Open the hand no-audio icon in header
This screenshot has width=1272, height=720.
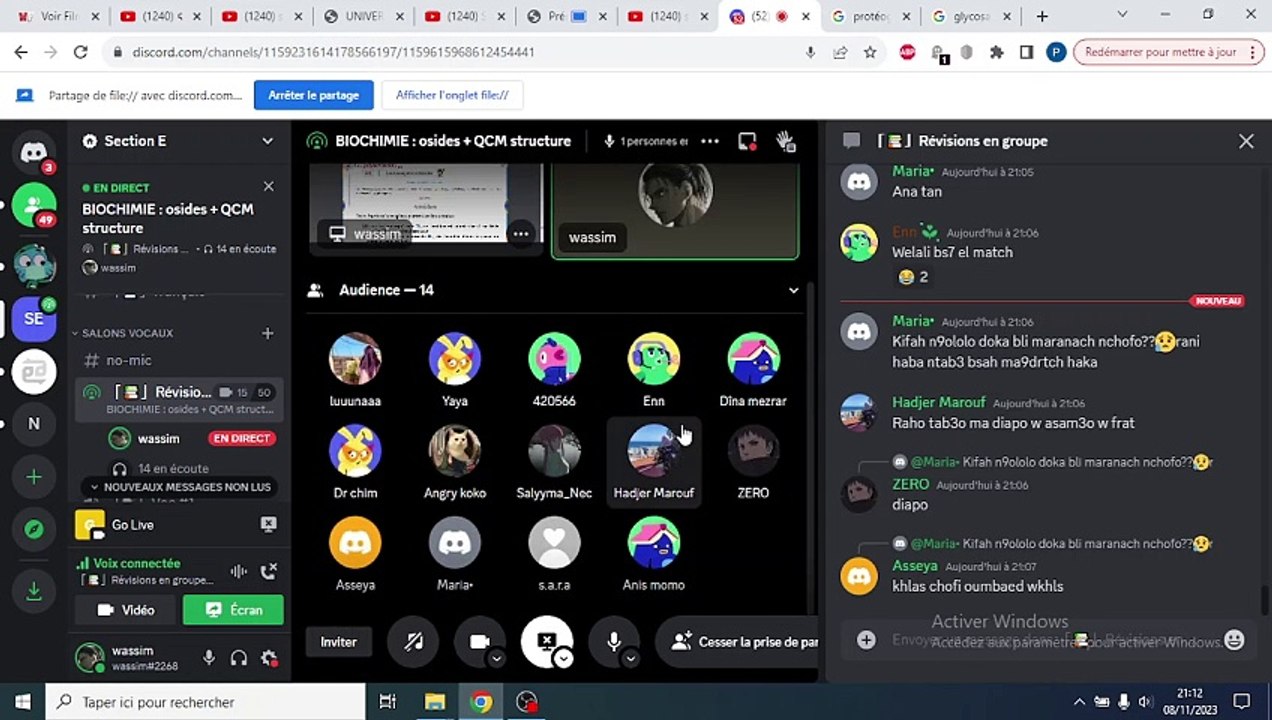point(786,141)
